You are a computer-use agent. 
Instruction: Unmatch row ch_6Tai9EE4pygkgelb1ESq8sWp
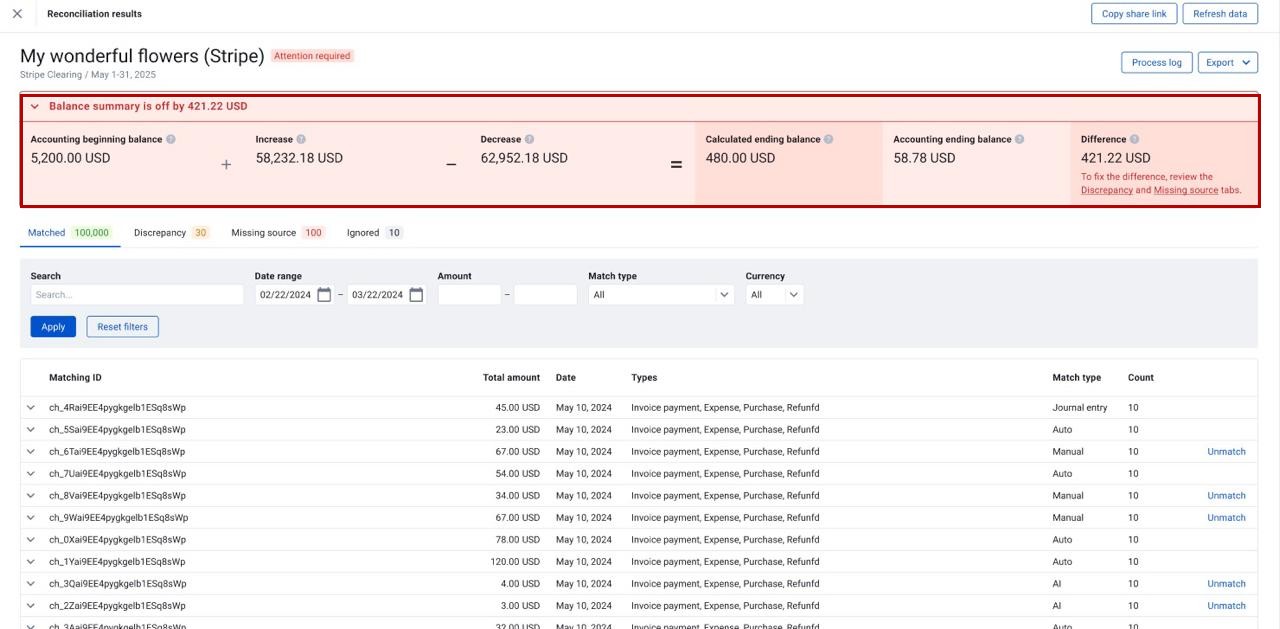click(x=1226, y=452)
